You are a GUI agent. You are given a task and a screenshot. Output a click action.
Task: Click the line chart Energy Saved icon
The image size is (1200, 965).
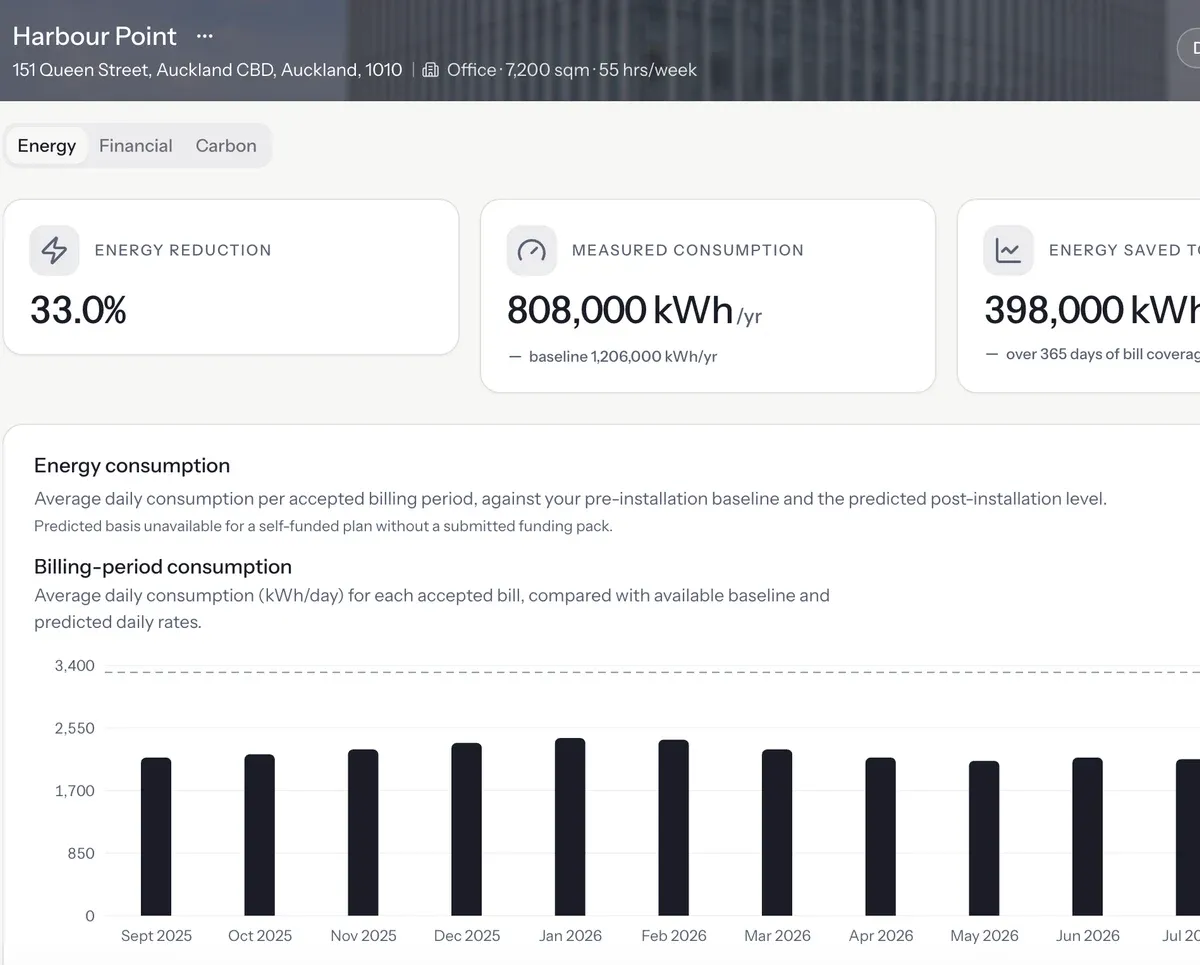(1008, 250)
